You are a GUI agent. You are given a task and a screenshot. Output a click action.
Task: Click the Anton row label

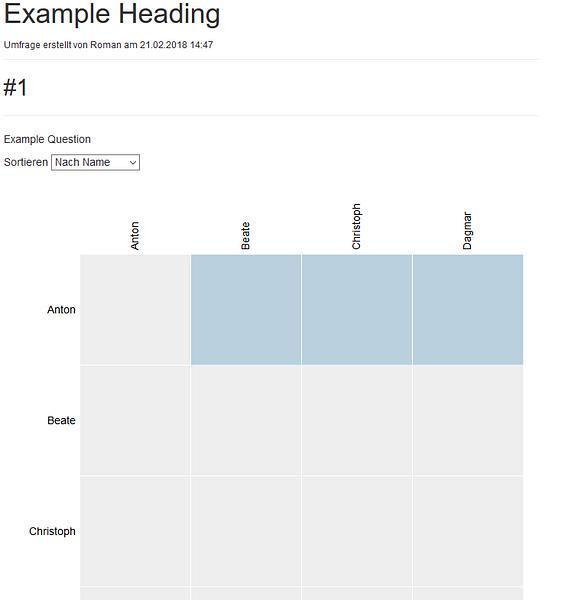tap(61, 310)
